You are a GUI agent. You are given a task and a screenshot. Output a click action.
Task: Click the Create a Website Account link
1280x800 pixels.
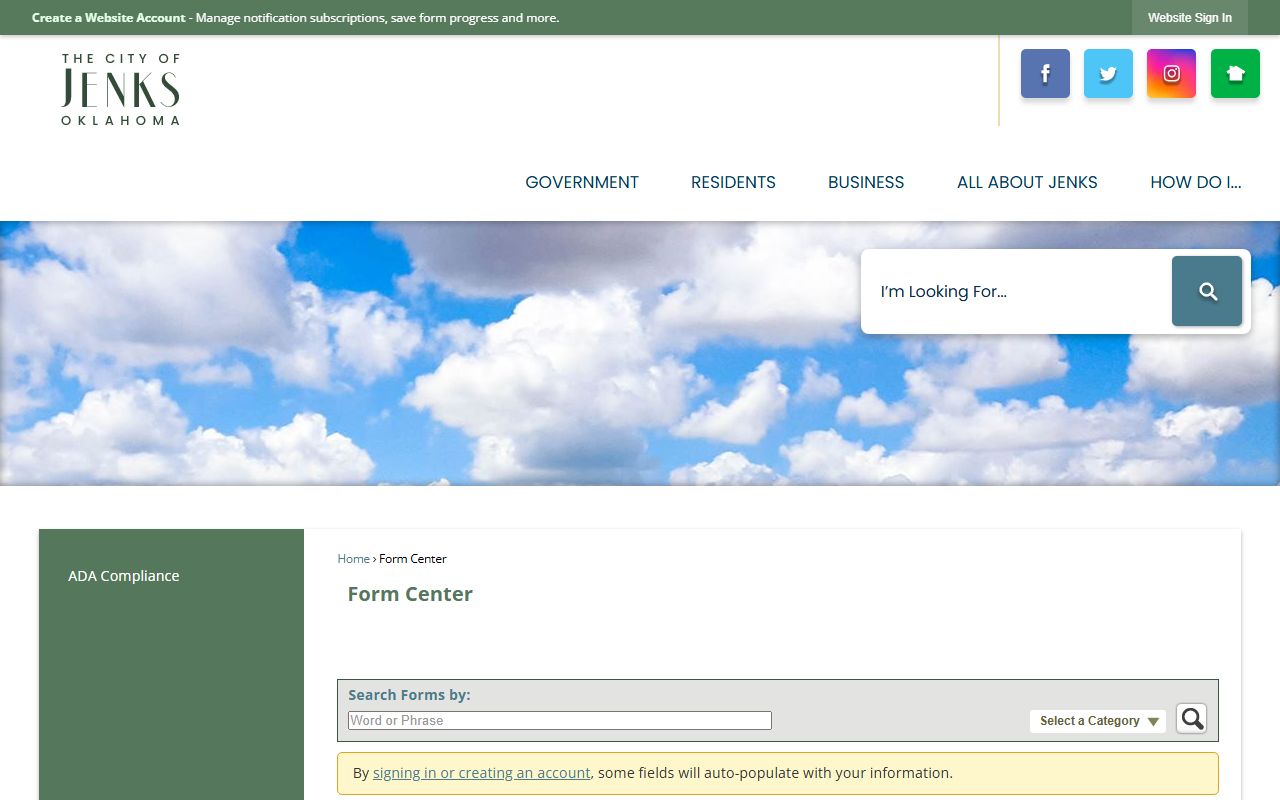click(109, 18)
